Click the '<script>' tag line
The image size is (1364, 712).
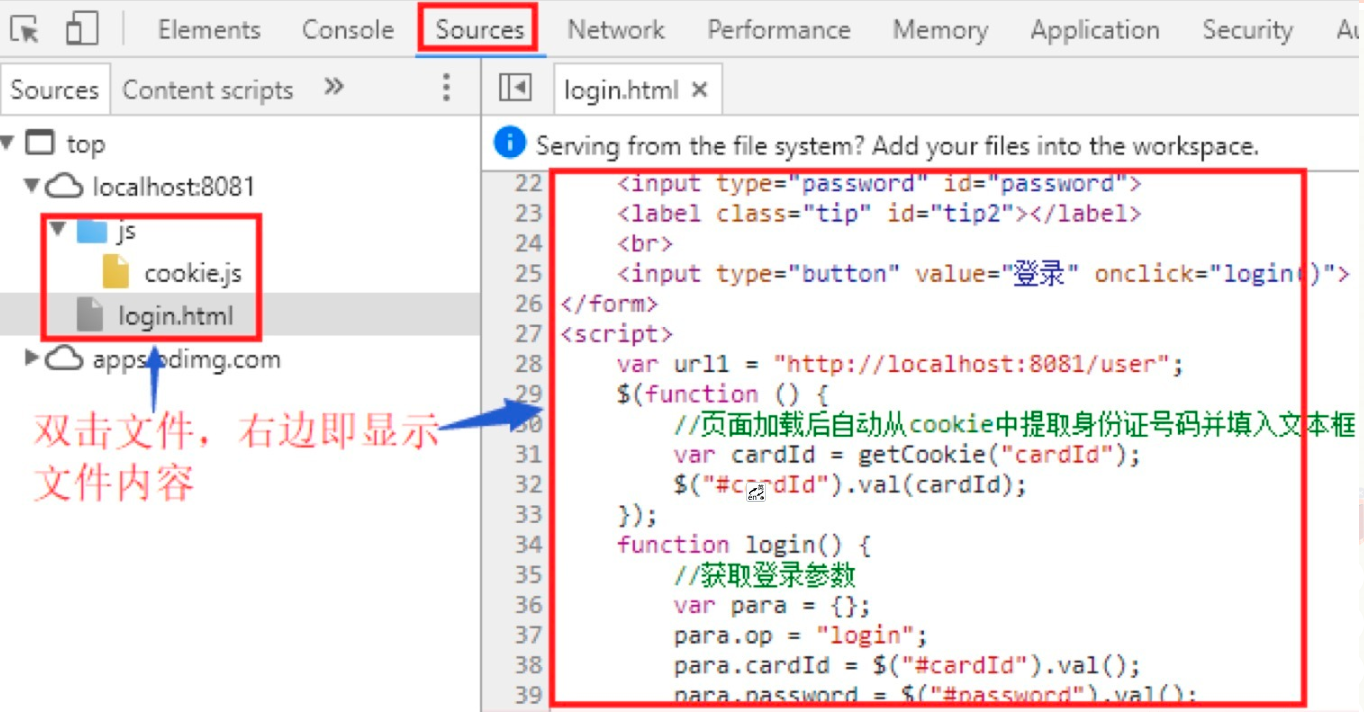tap(617, 334)
